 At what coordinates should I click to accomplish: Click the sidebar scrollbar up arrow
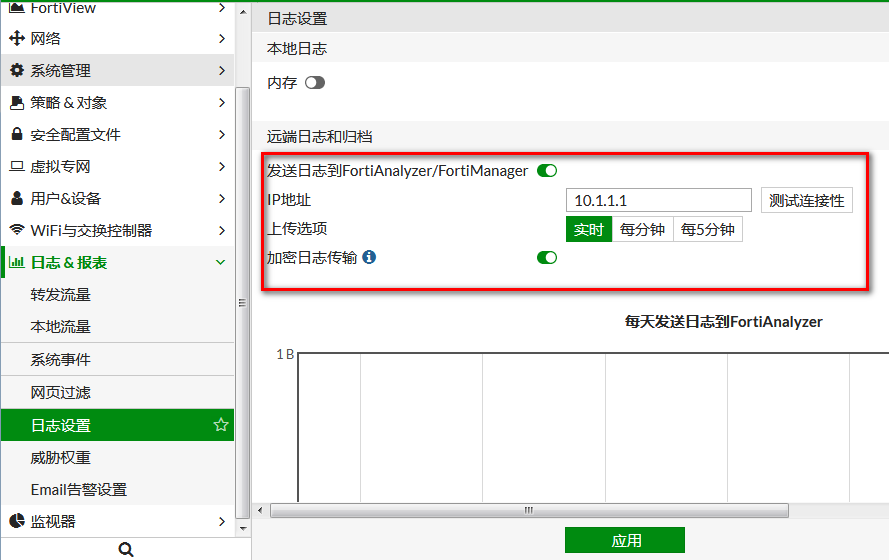coord(243,11)
